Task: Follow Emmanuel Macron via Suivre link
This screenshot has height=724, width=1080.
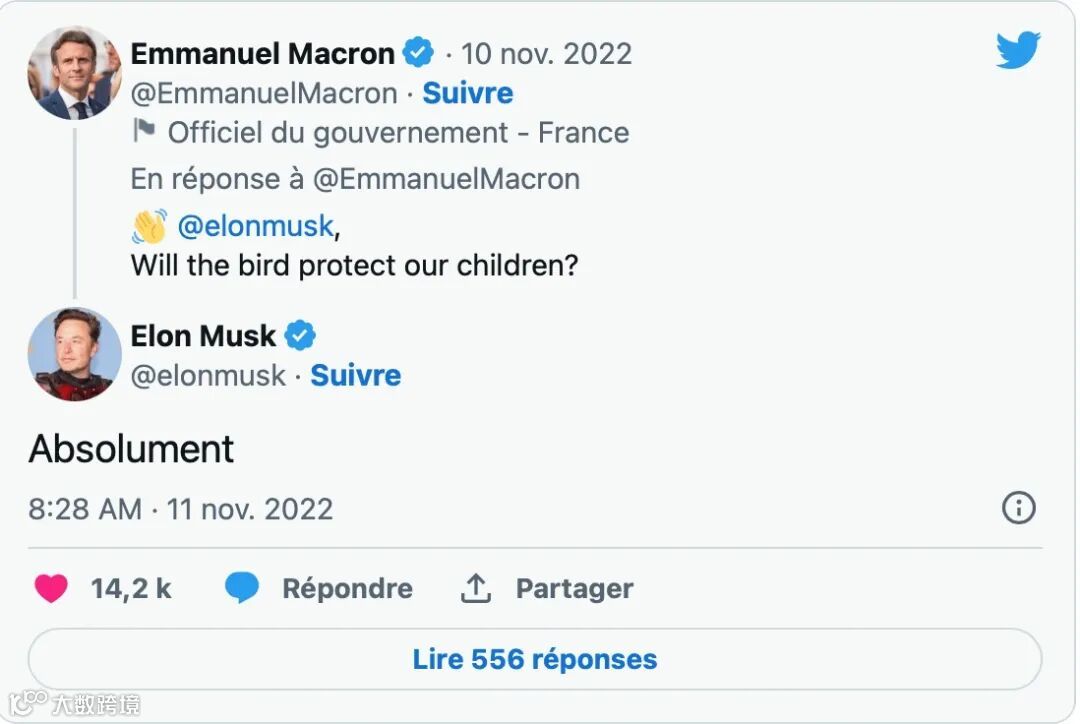Action: click(468, 93)
